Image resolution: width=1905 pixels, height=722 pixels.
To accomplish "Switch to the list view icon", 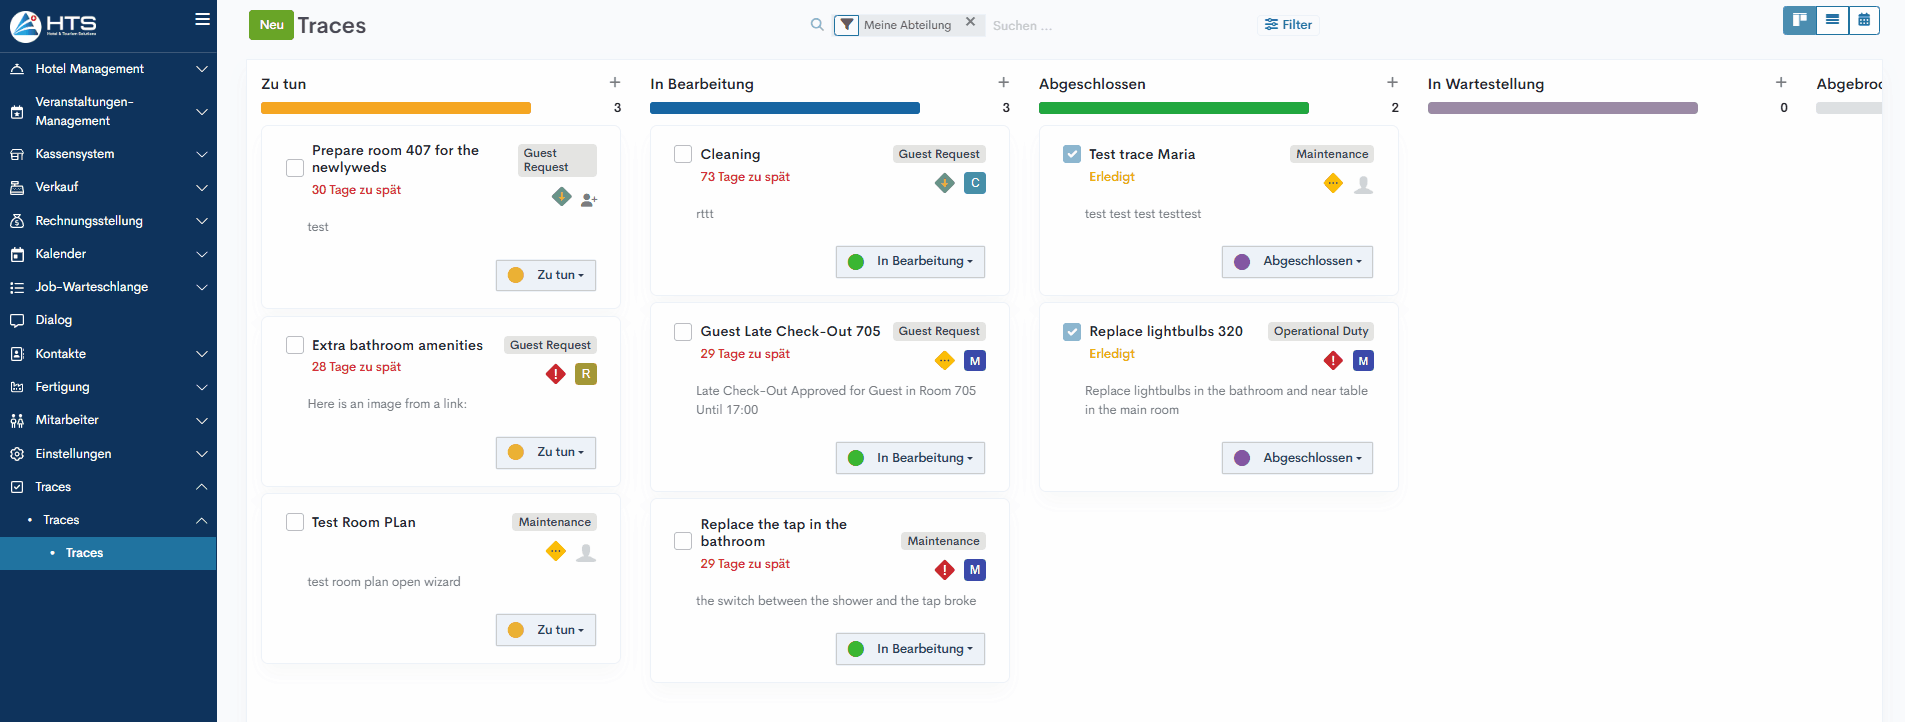I will point(1832,20).
